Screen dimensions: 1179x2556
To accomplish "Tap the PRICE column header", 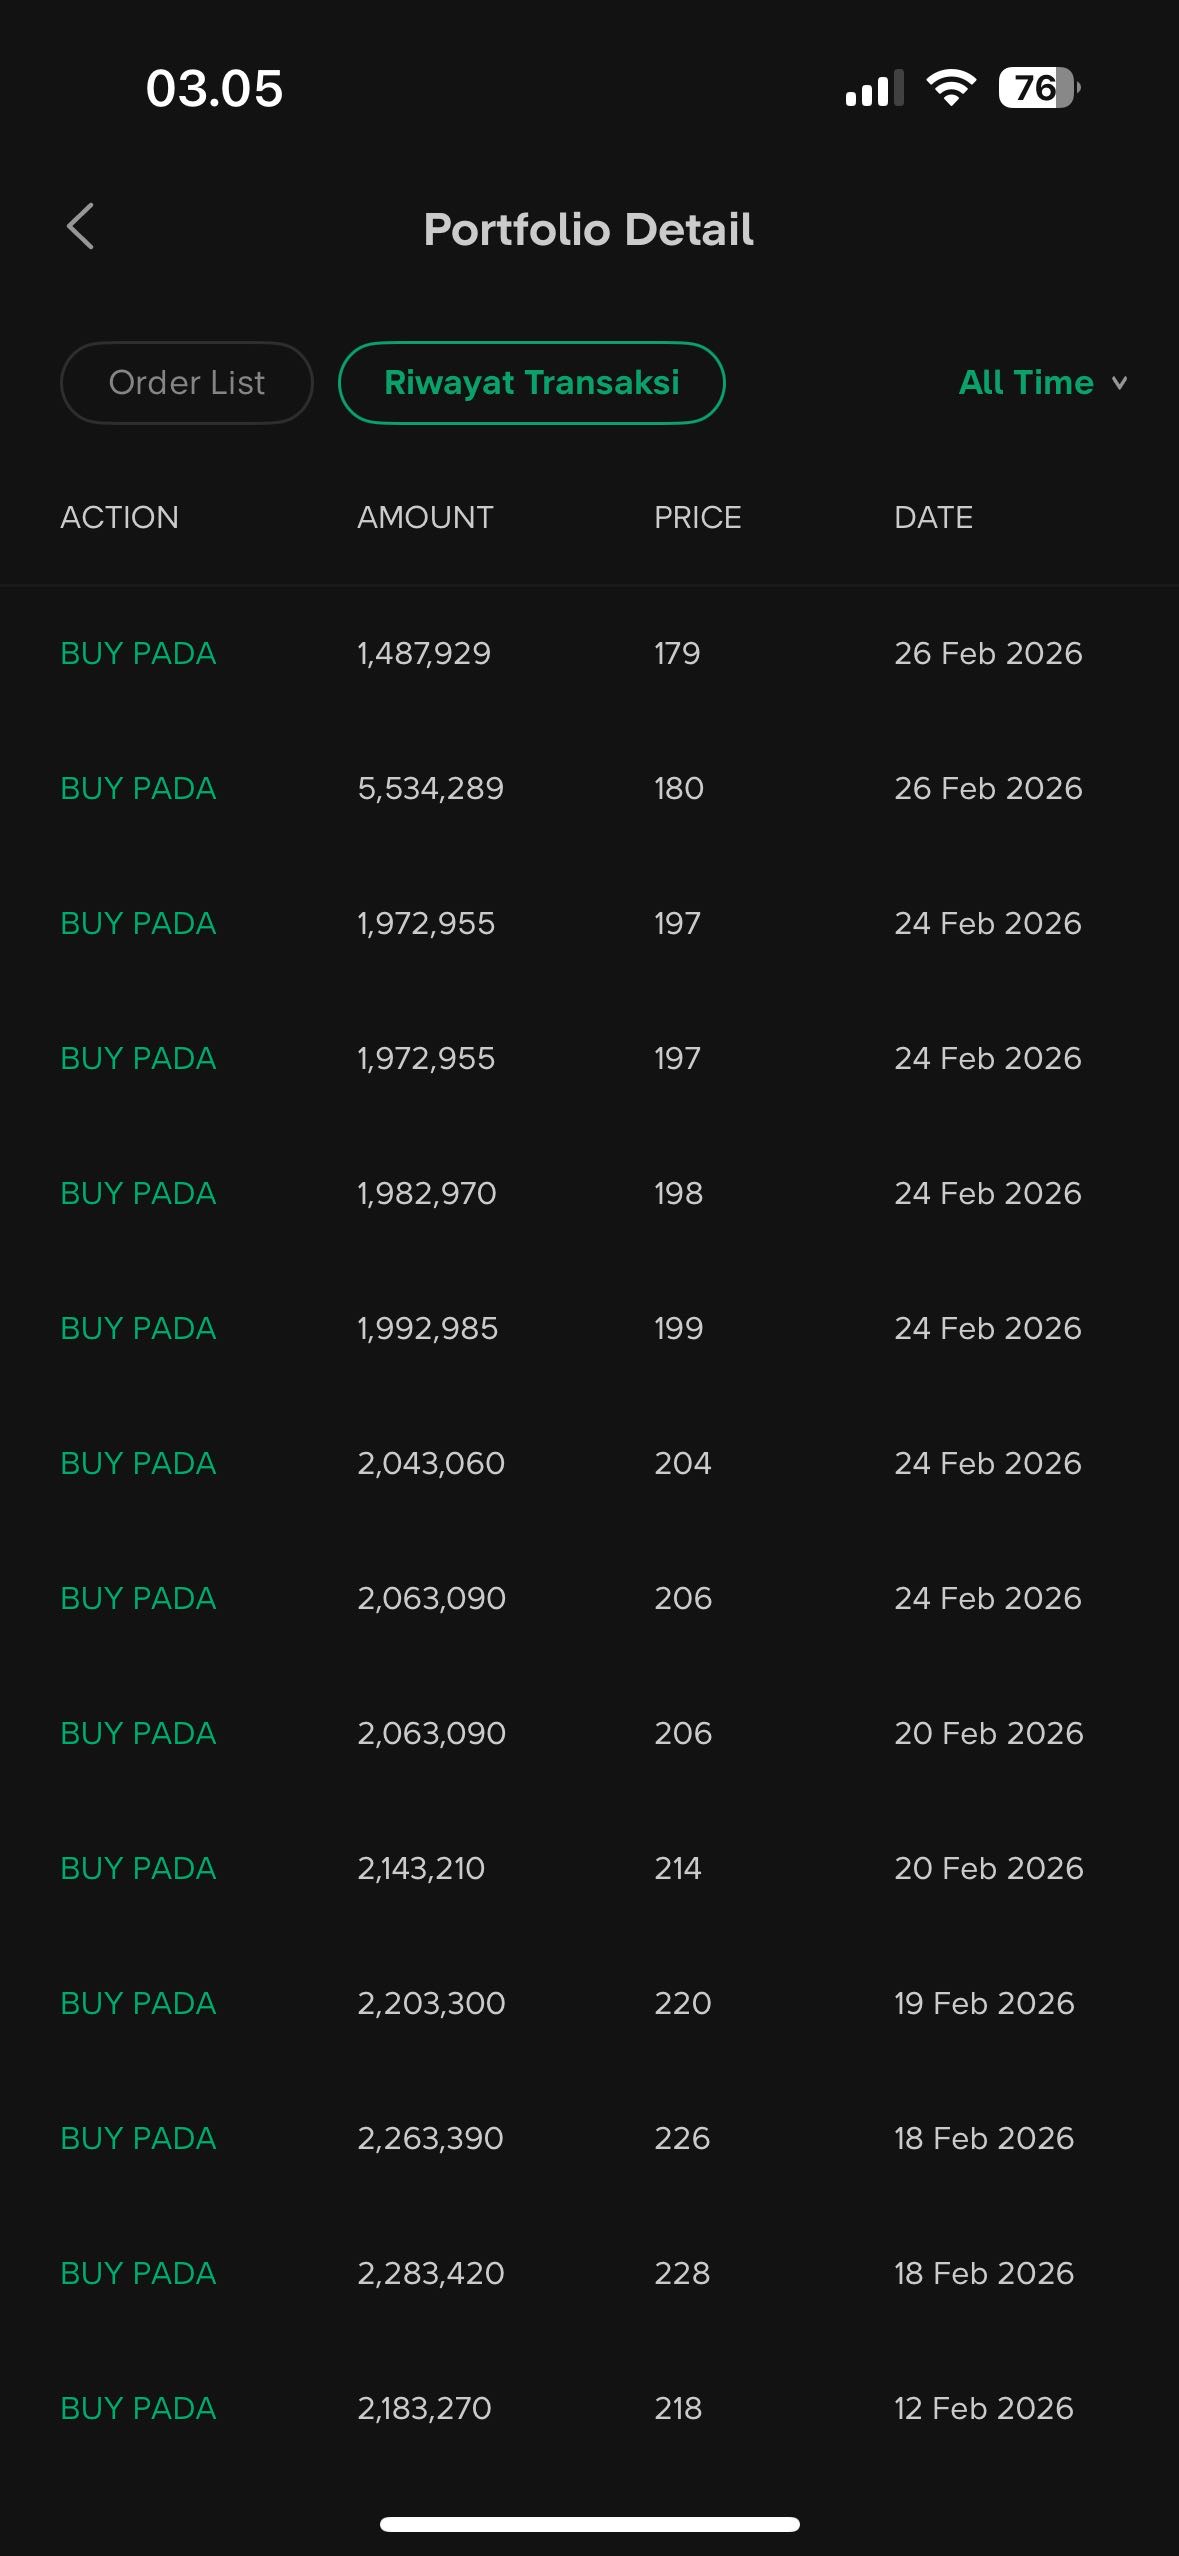I will pyautogui.click(x=697, y=517).
